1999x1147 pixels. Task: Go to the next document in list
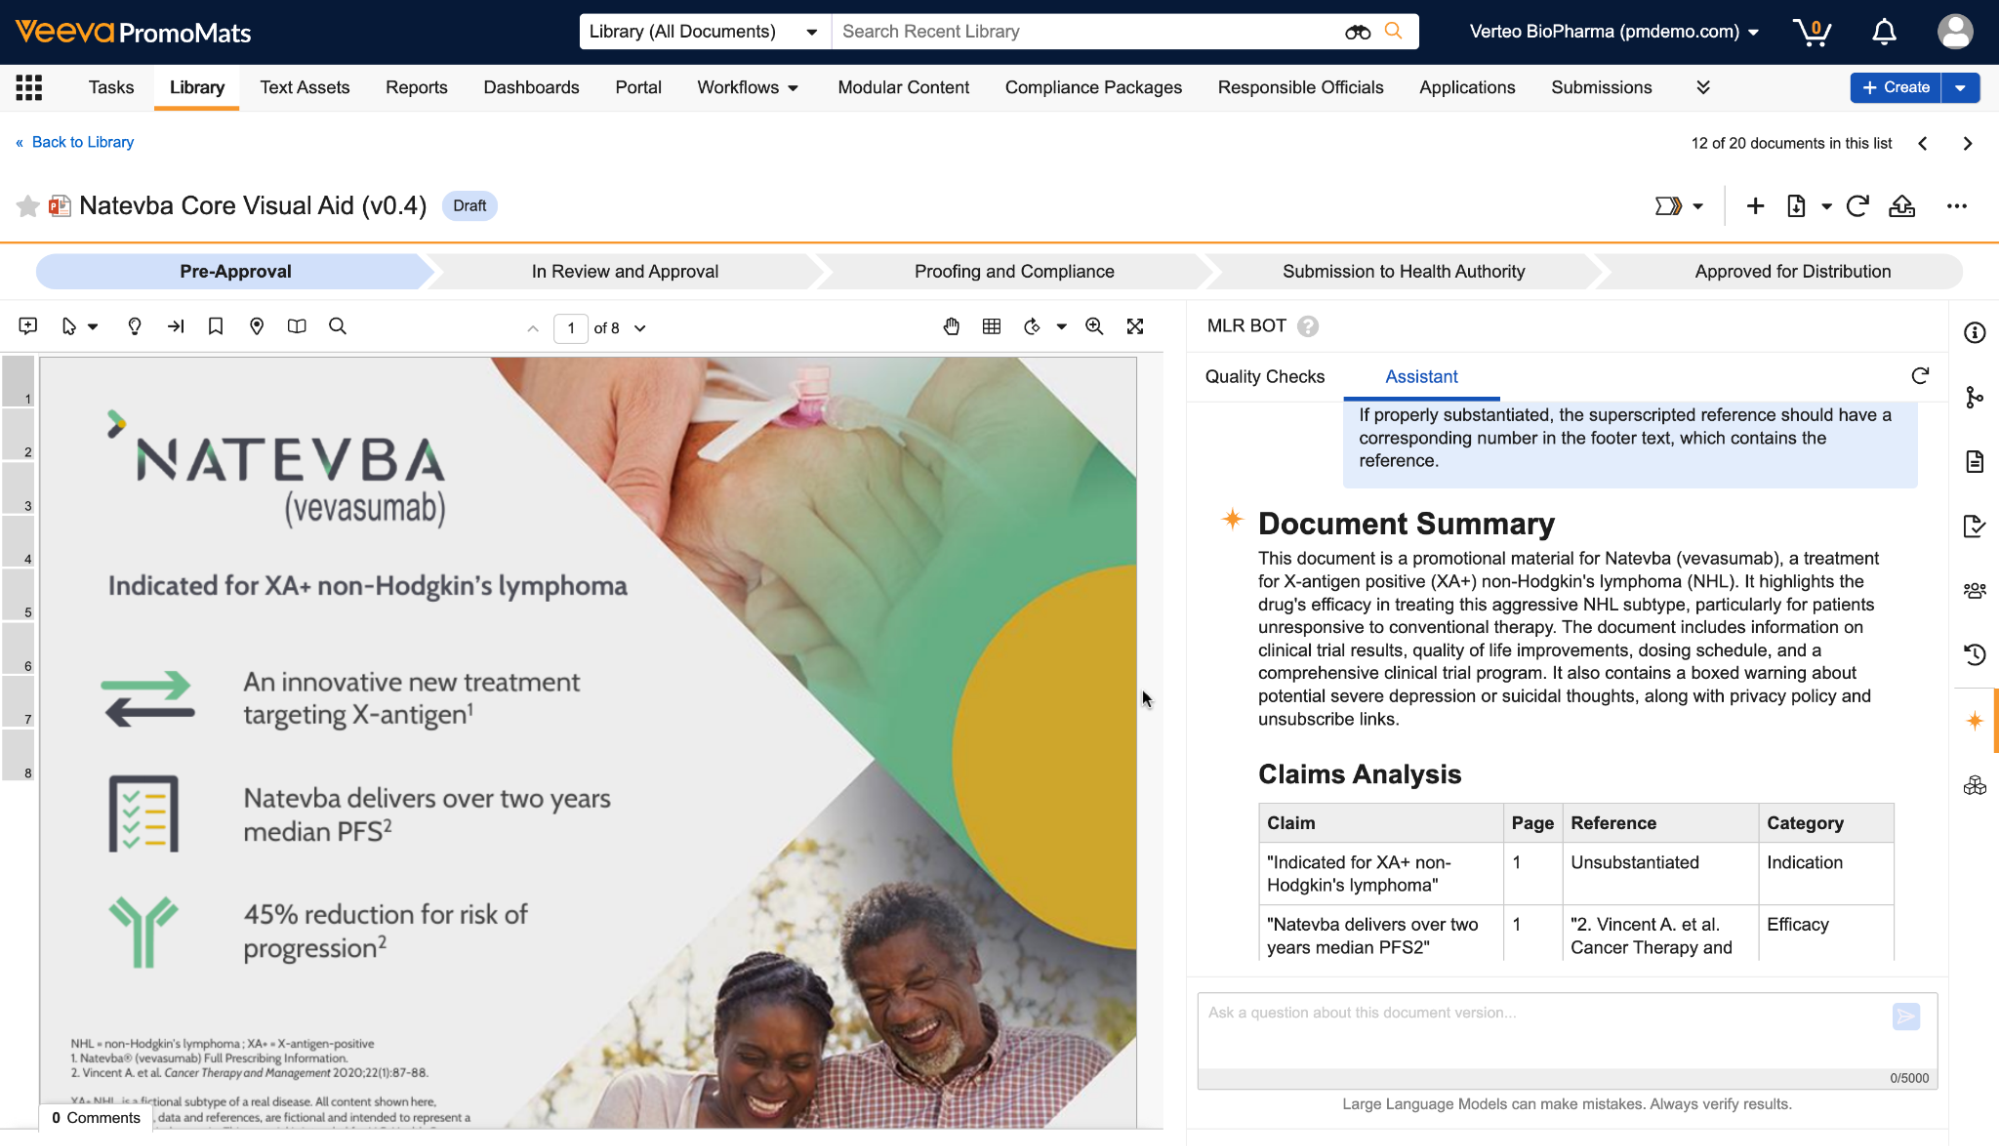click(x=1967, y=144)
